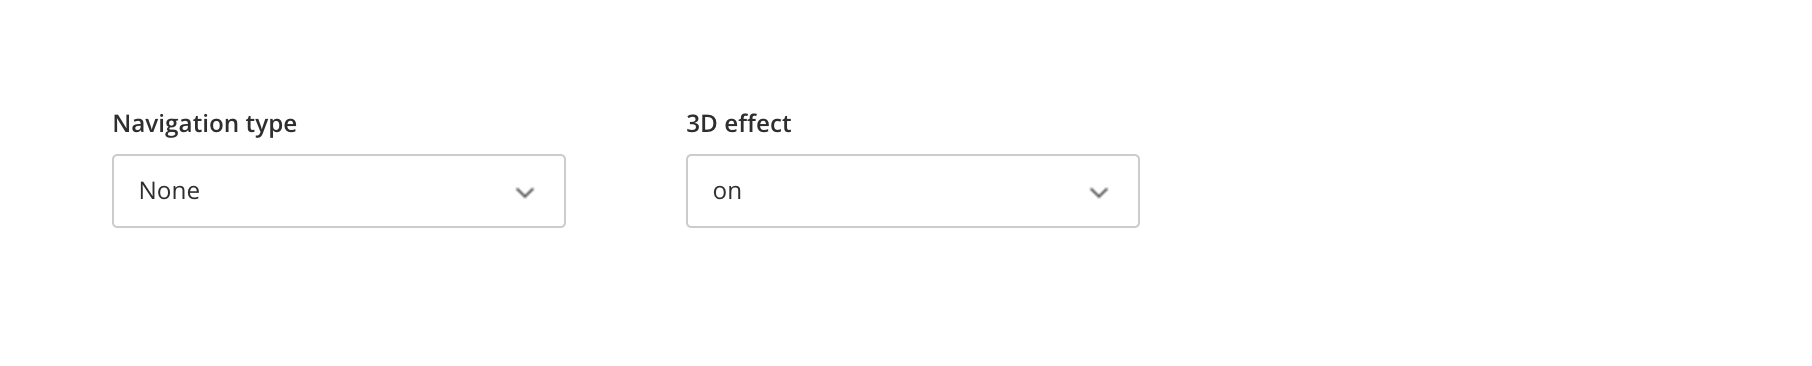This screenshot has height=366, width=1812.
Task: Show the list of 3D effect choices
Action: point(913,191)
